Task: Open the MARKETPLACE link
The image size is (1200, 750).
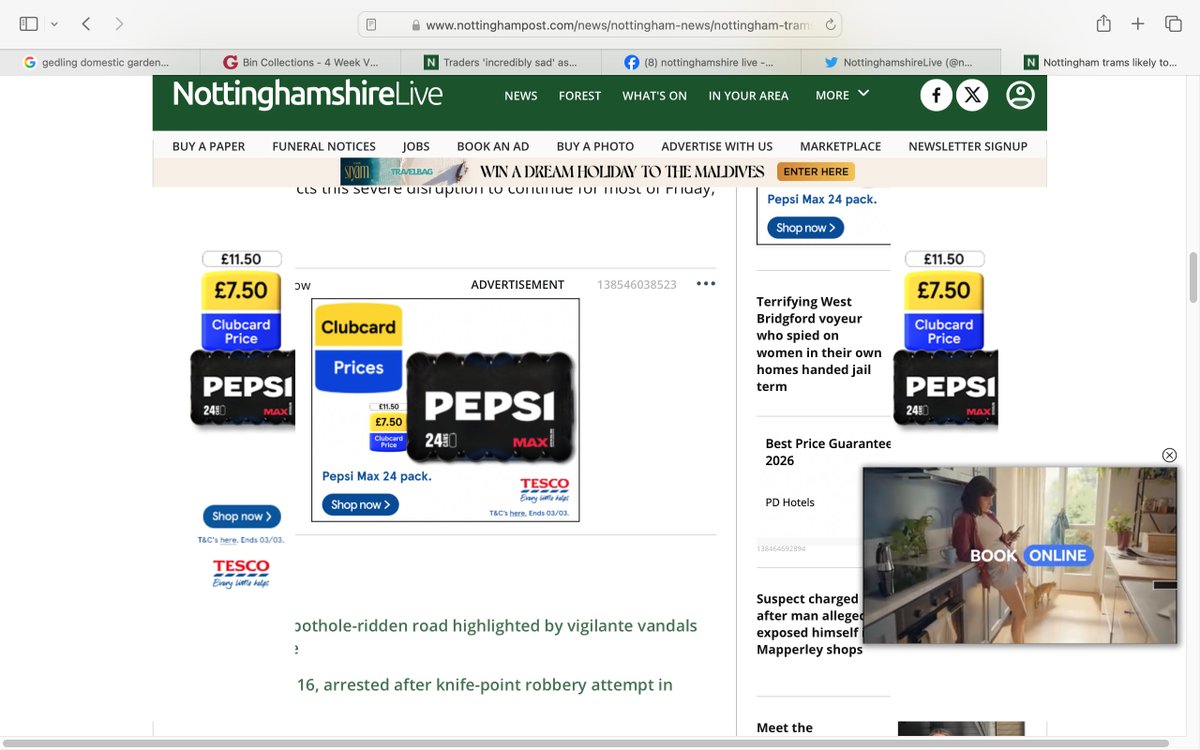Action: (840, 146)
